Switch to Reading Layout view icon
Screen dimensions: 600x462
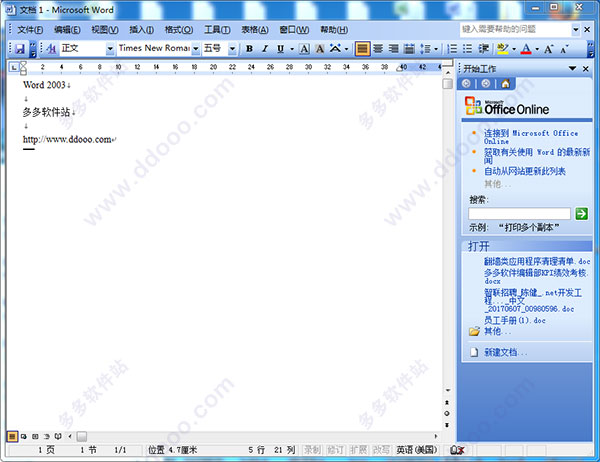click(x=58, y=436)
